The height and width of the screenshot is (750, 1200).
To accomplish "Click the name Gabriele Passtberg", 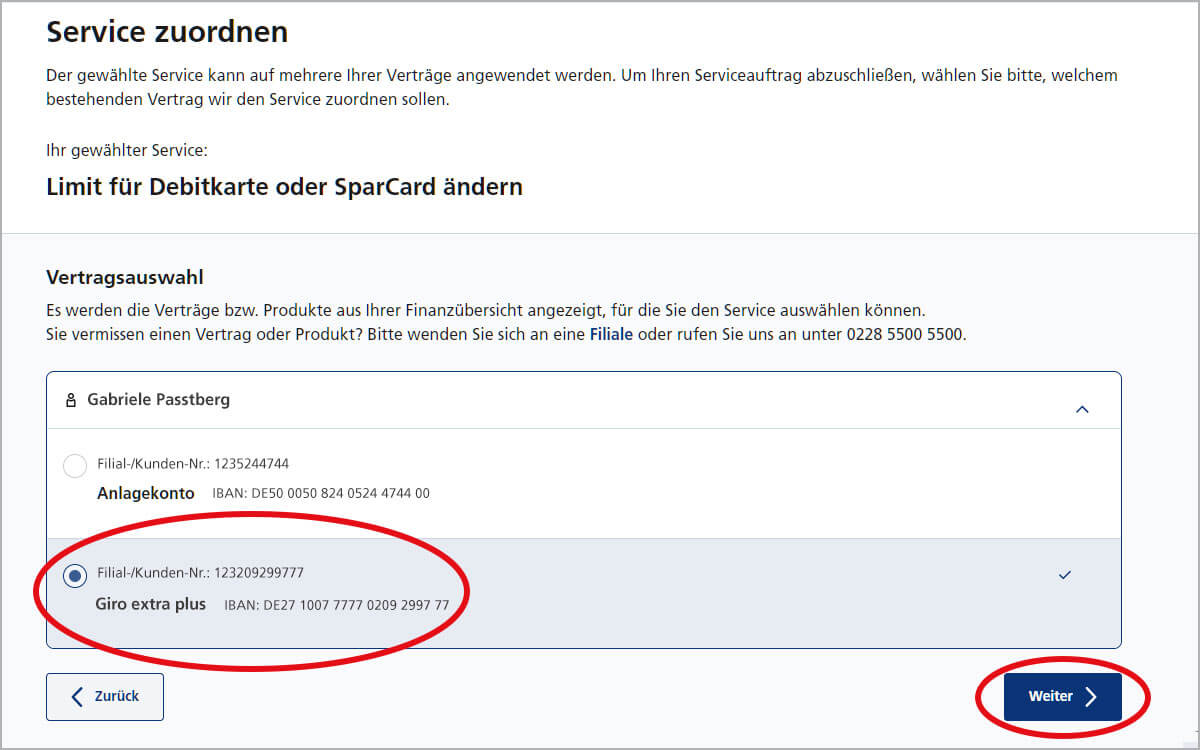I will click(158, 400).
